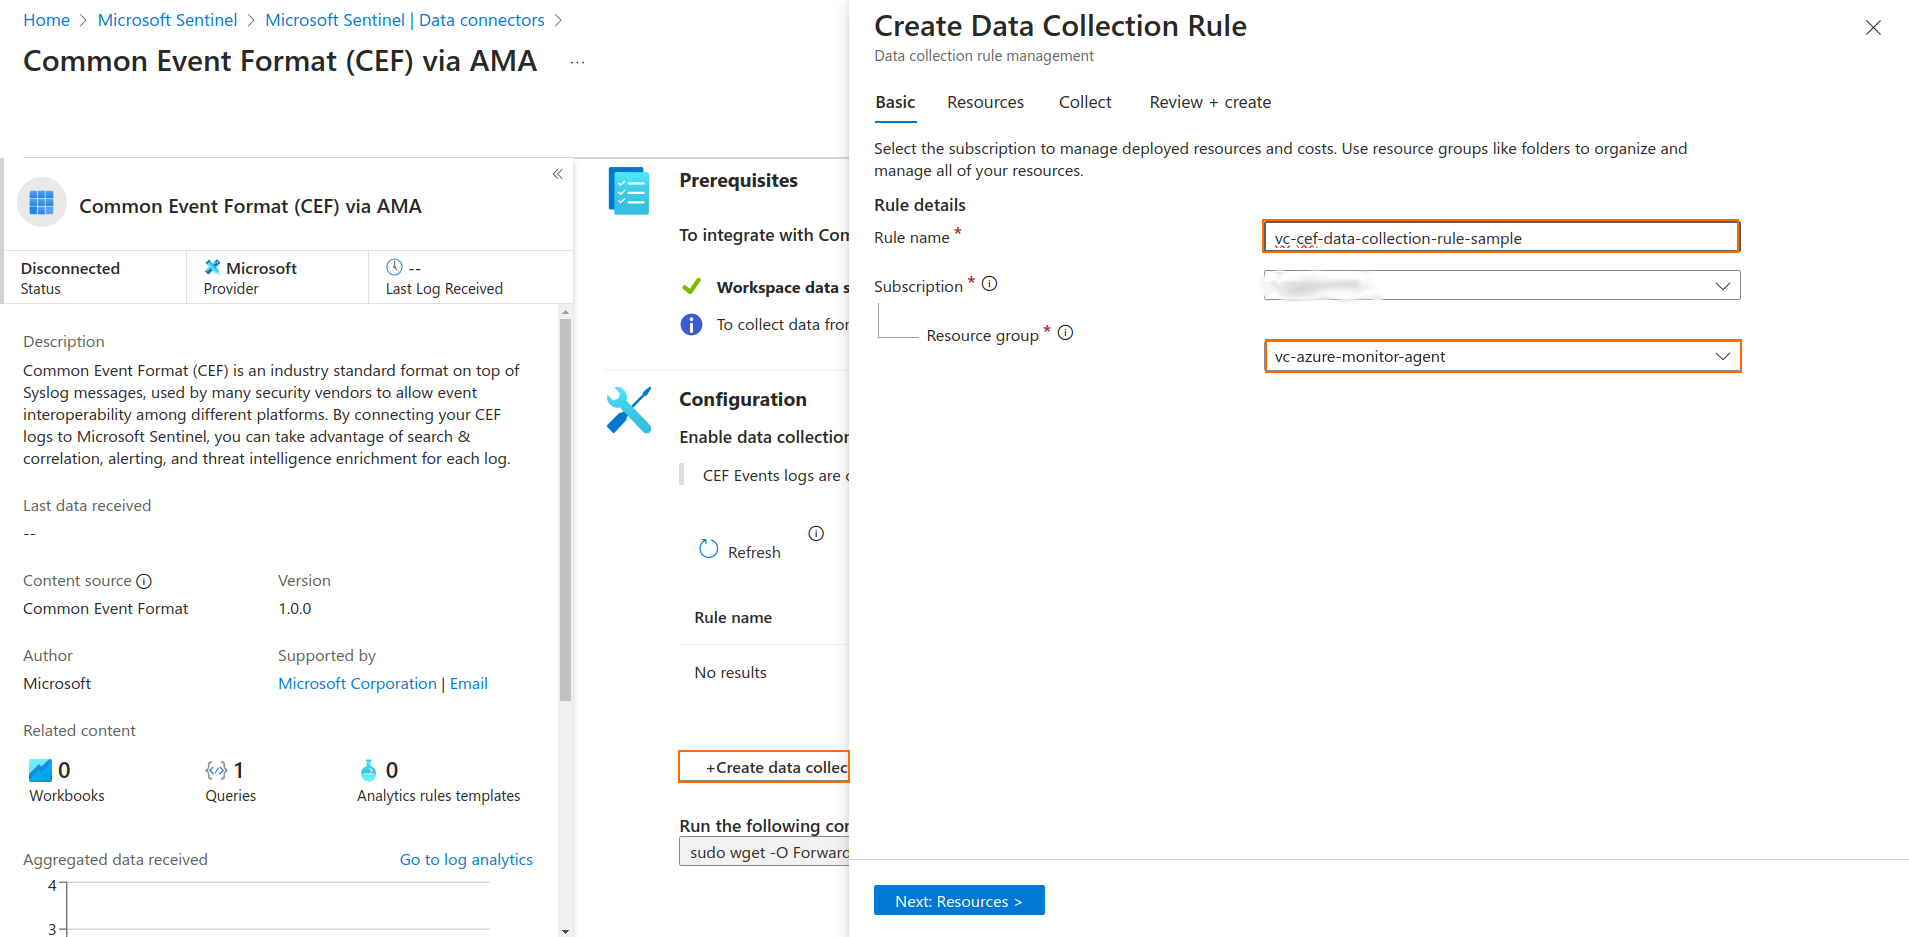Open the ellipsis menu beside page title

click(x=577, y=62)
